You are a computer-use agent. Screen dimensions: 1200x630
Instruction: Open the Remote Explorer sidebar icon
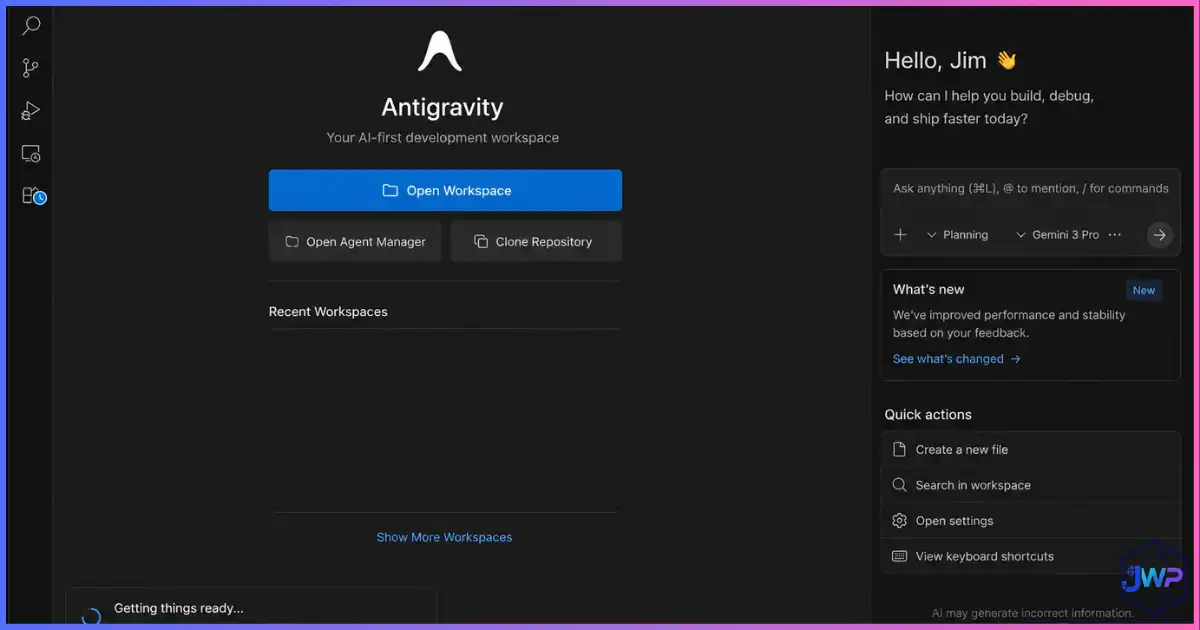click(x=31, y=154)
